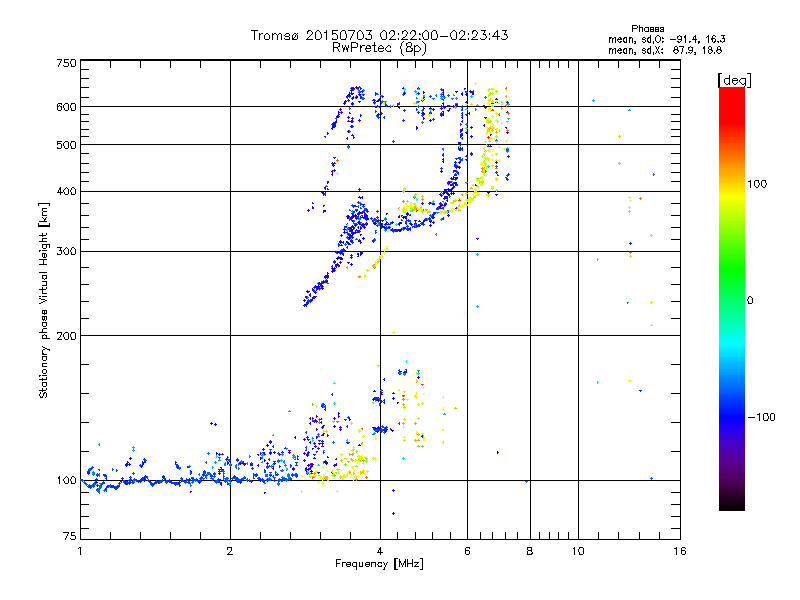Click the y-axis tick label "200"

pos(66,336)
